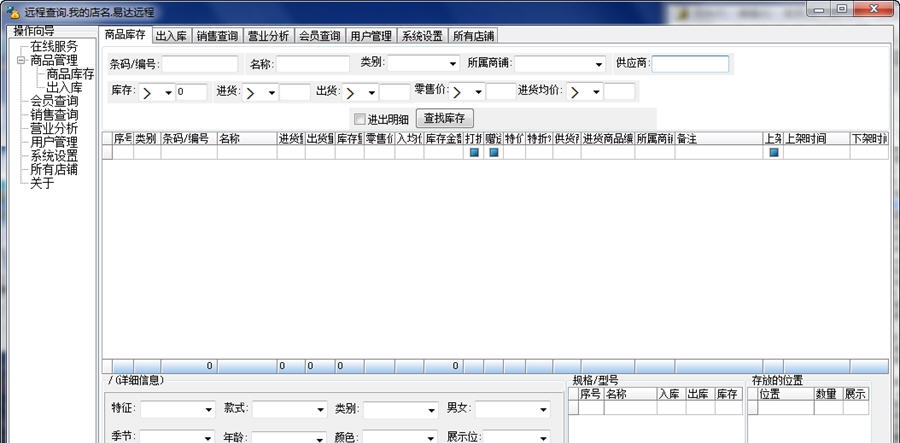Open the 所属商铺 dropdown
This screenshot has height=443, width=900.
[599, 64]
